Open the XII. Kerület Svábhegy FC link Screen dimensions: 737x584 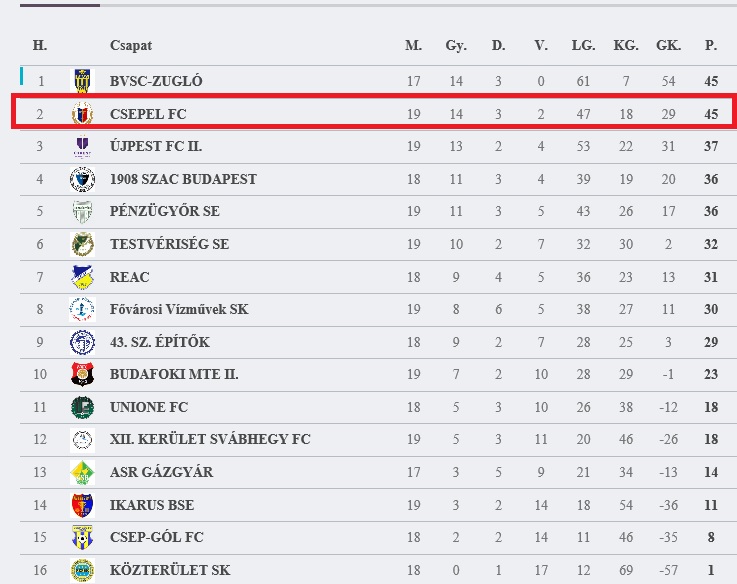tap(210, 439)
